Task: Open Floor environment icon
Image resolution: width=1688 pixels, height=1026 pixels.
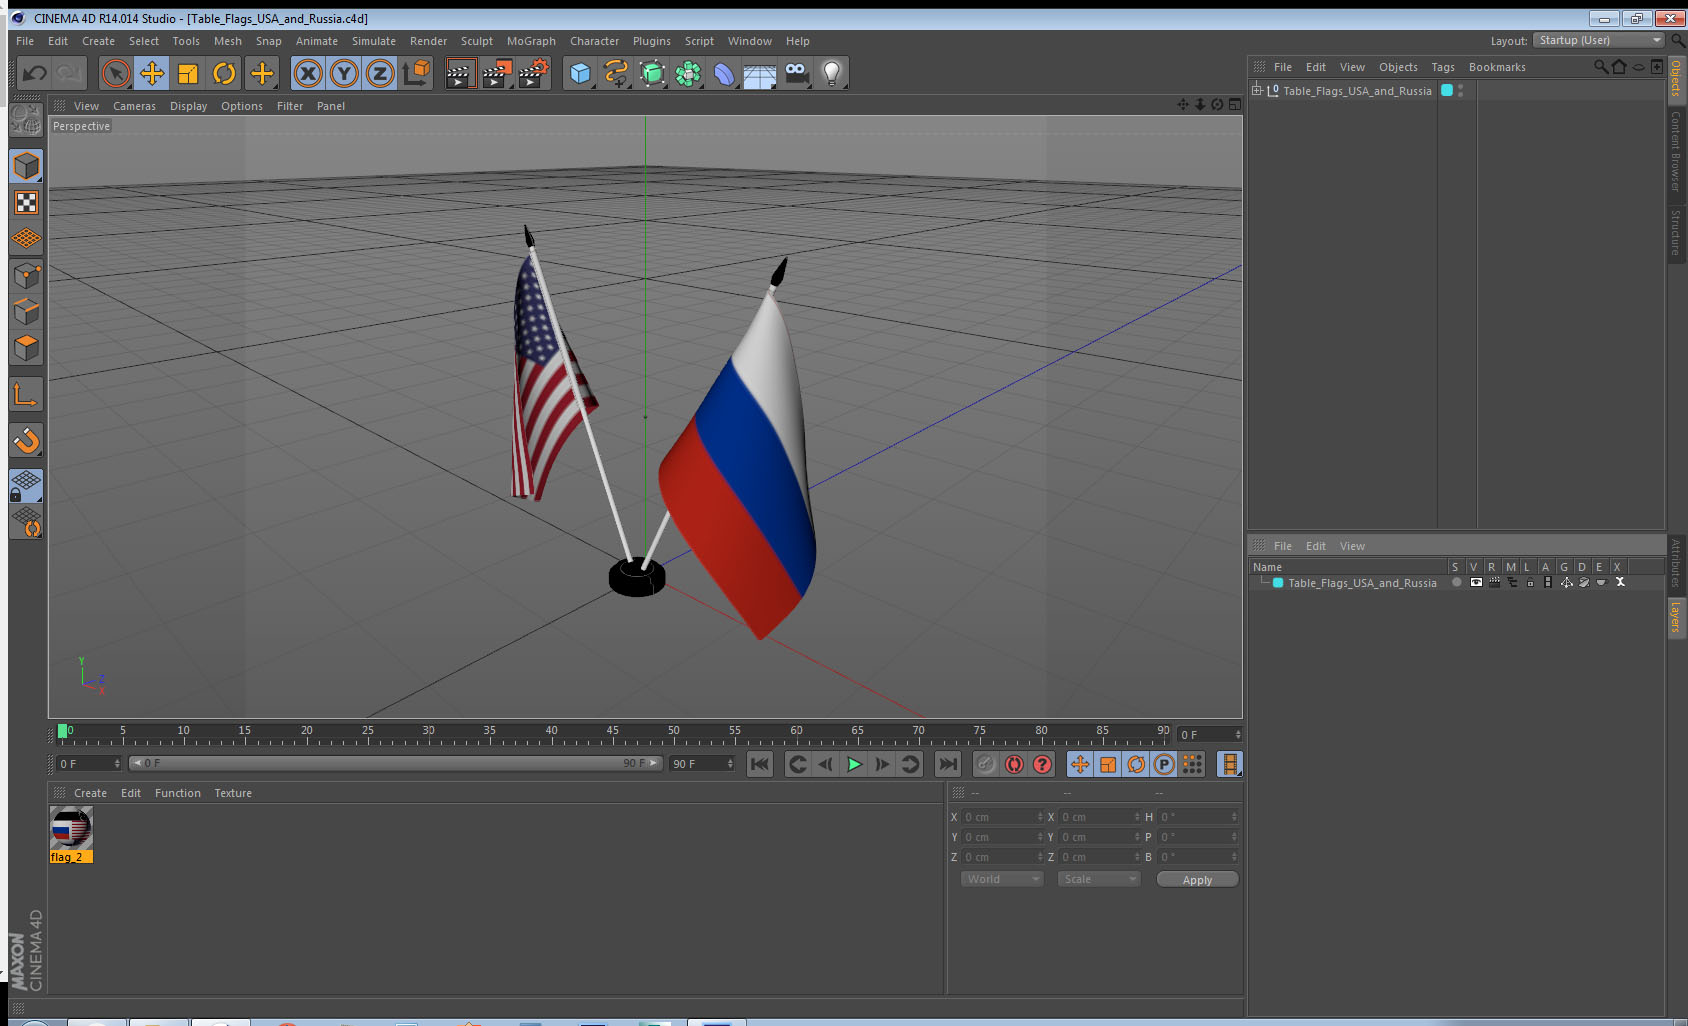Action: (x=760, y=73)
